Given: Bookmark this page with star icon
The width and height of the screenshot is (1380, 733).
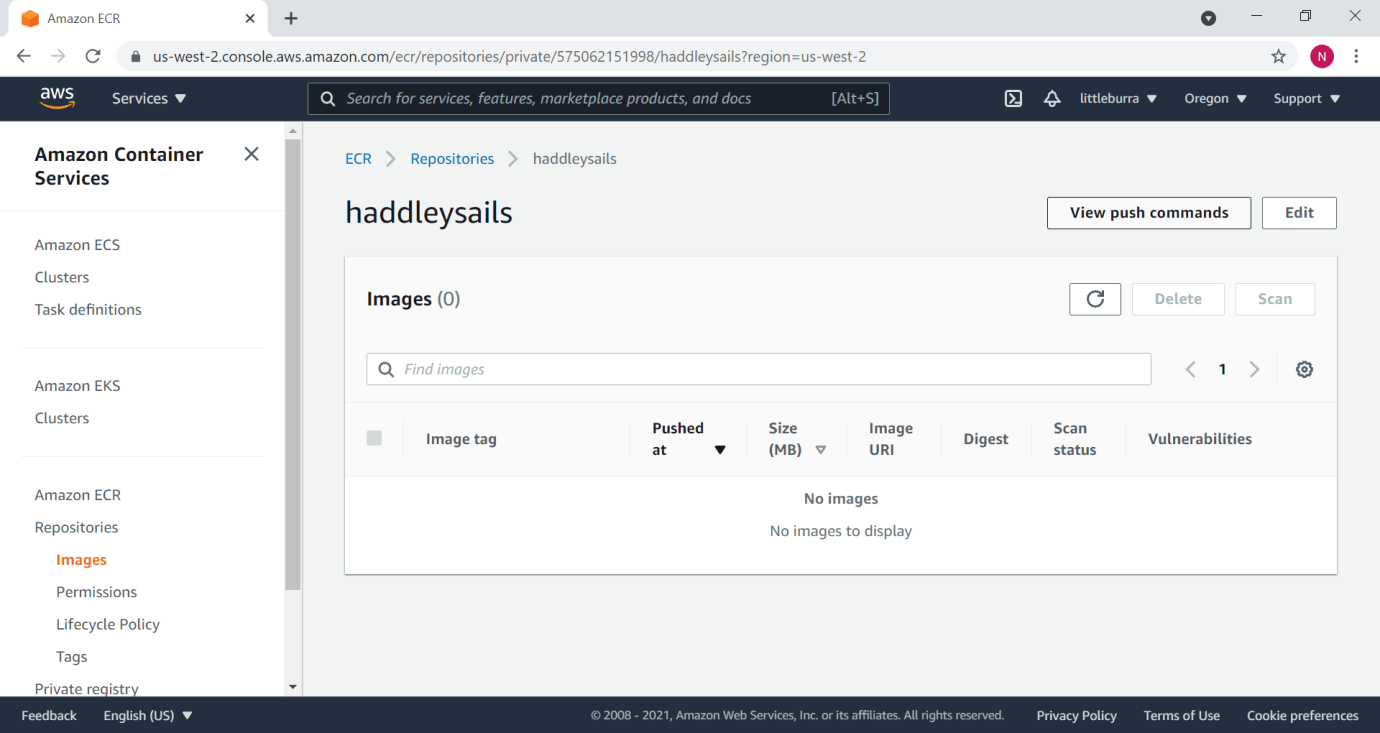Looking at the screenshot, I should tap(1278, 57).
